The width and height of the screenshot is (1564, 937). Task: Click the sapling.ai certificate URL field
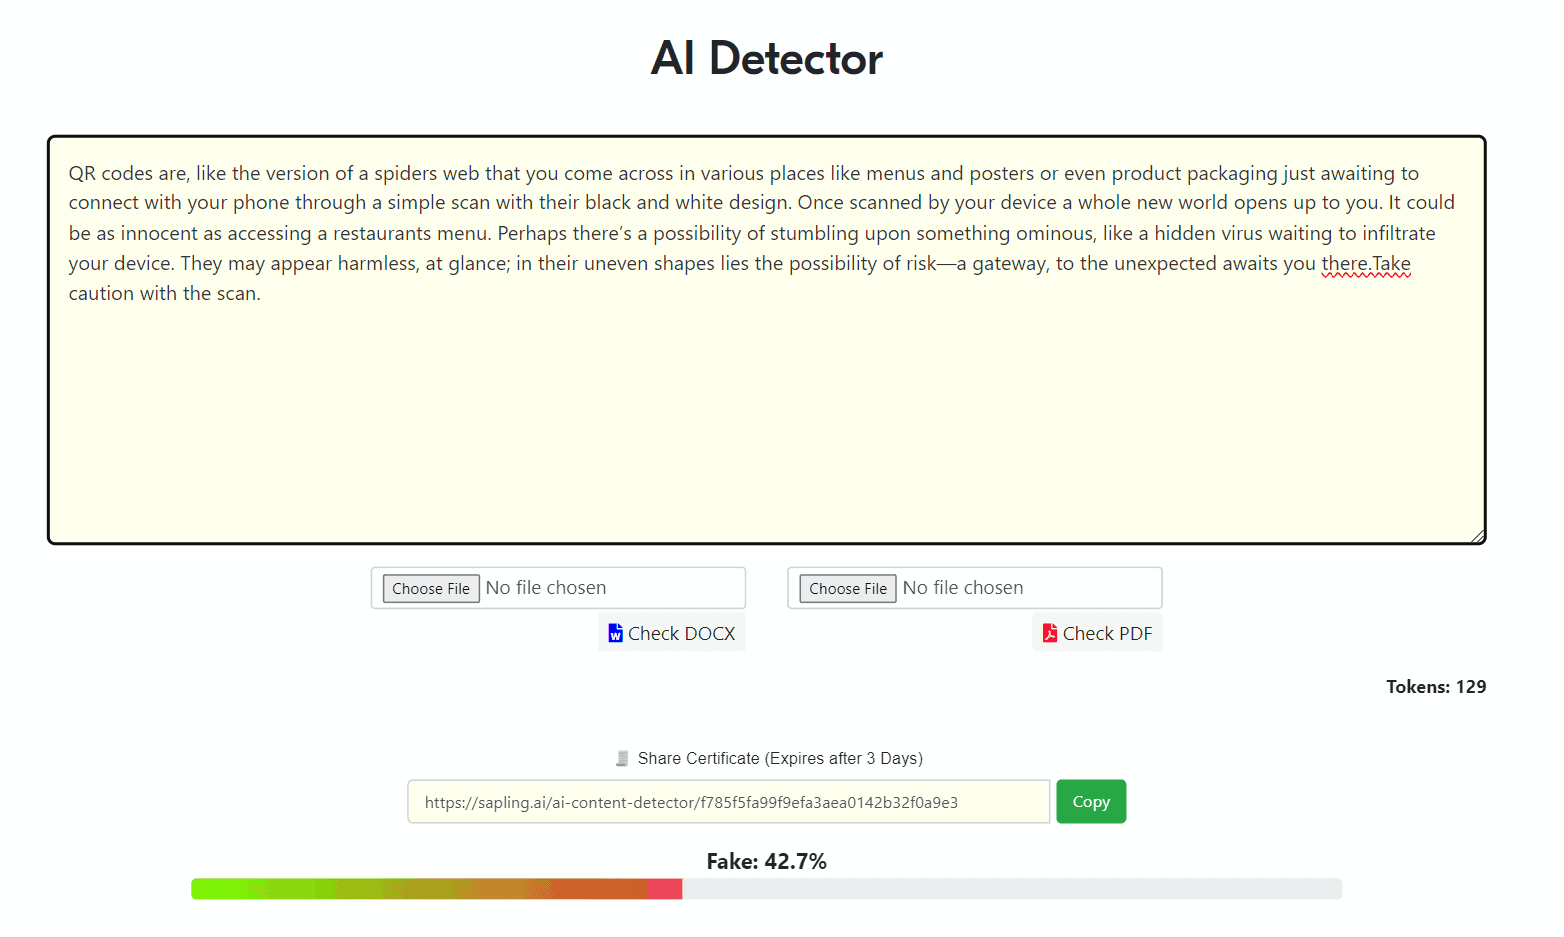point(728,802)
